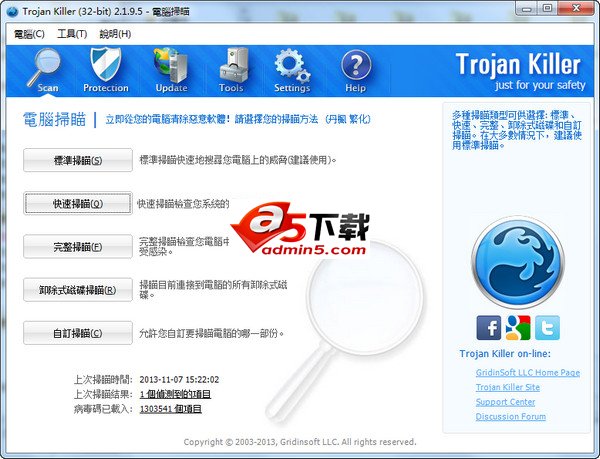The height and width of the screenshot is (459, 600).
Task: Click the standard scan description text
Action: (x=238, y=160)
